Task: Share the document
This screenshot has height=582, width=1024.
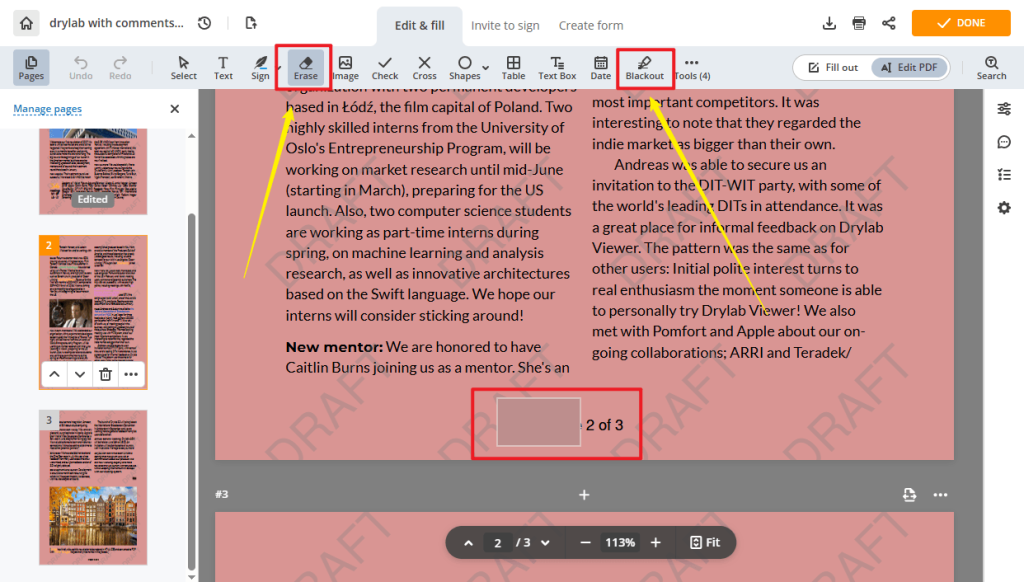Action: click(x=889, y=24)
